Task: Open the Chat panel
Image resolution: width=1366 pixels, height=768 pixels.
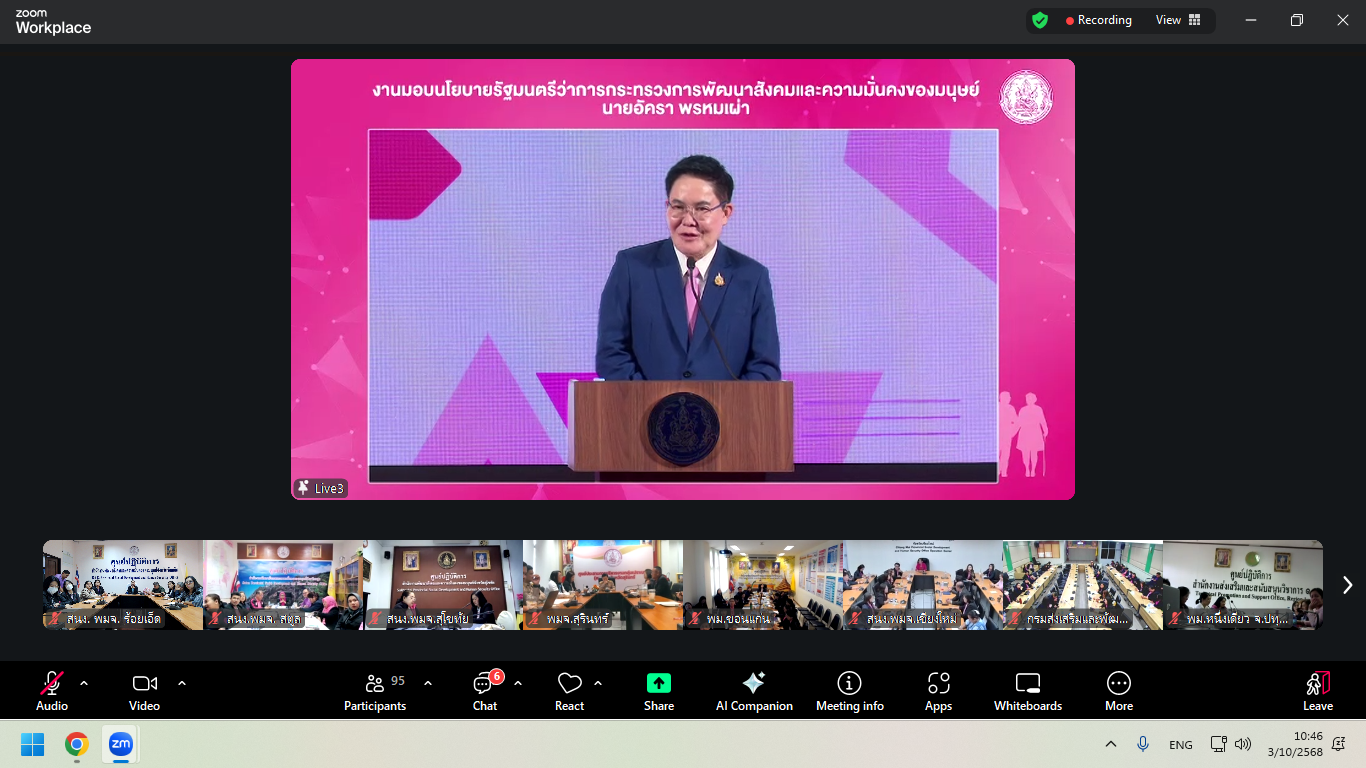Action: pos(485,689)
